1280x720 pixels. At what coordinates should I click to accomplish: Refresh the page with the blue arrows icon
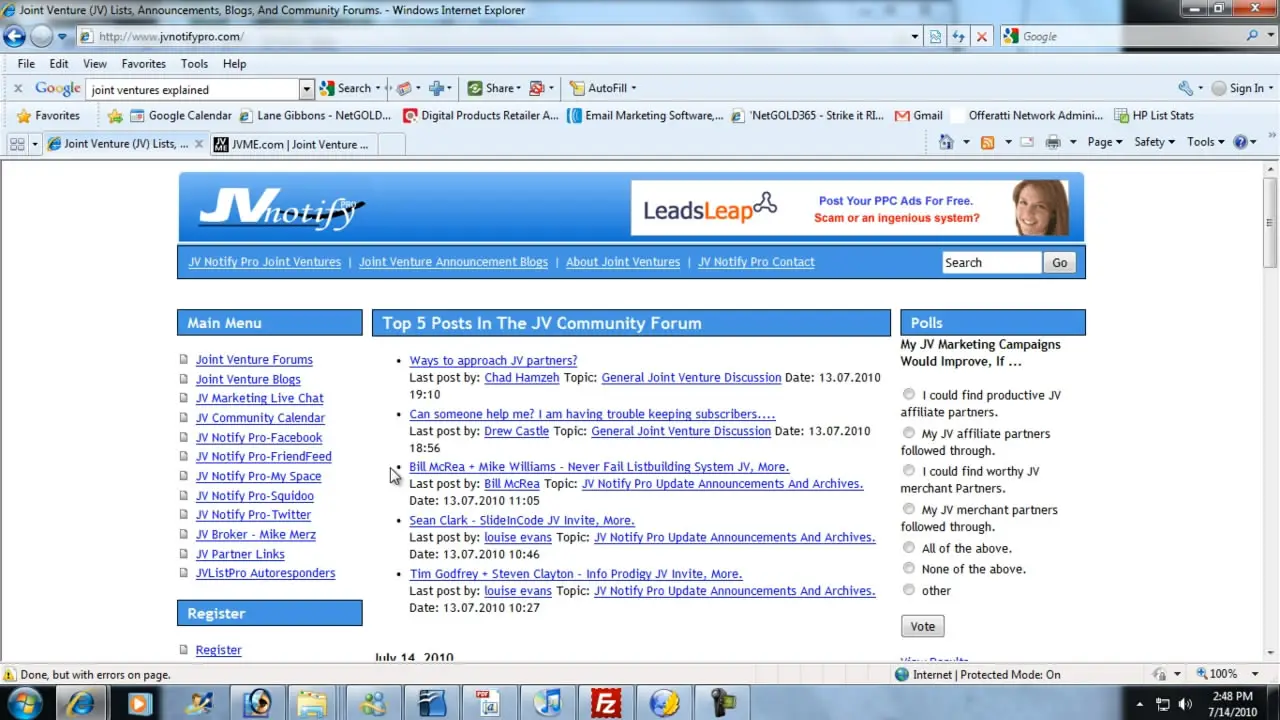[959, 37]
